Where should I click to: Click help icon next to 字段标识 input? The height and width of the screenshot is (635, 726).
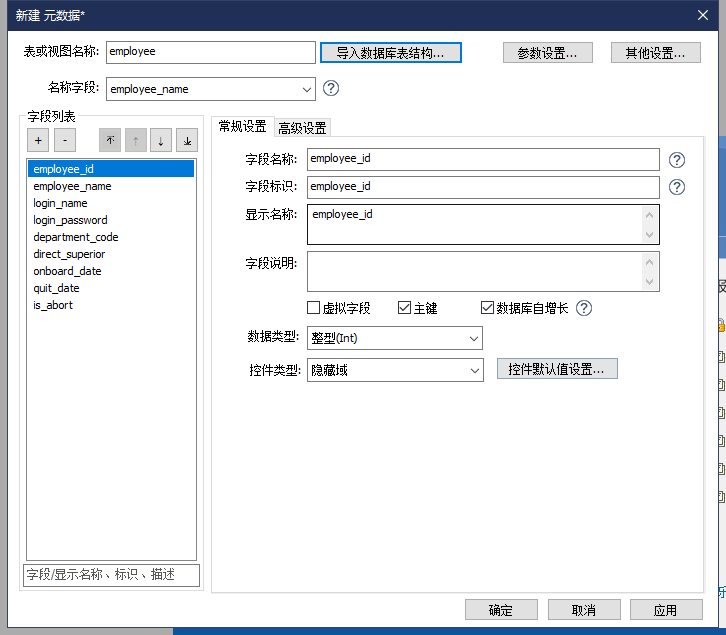pyautogui.click(x=677, y=187)
